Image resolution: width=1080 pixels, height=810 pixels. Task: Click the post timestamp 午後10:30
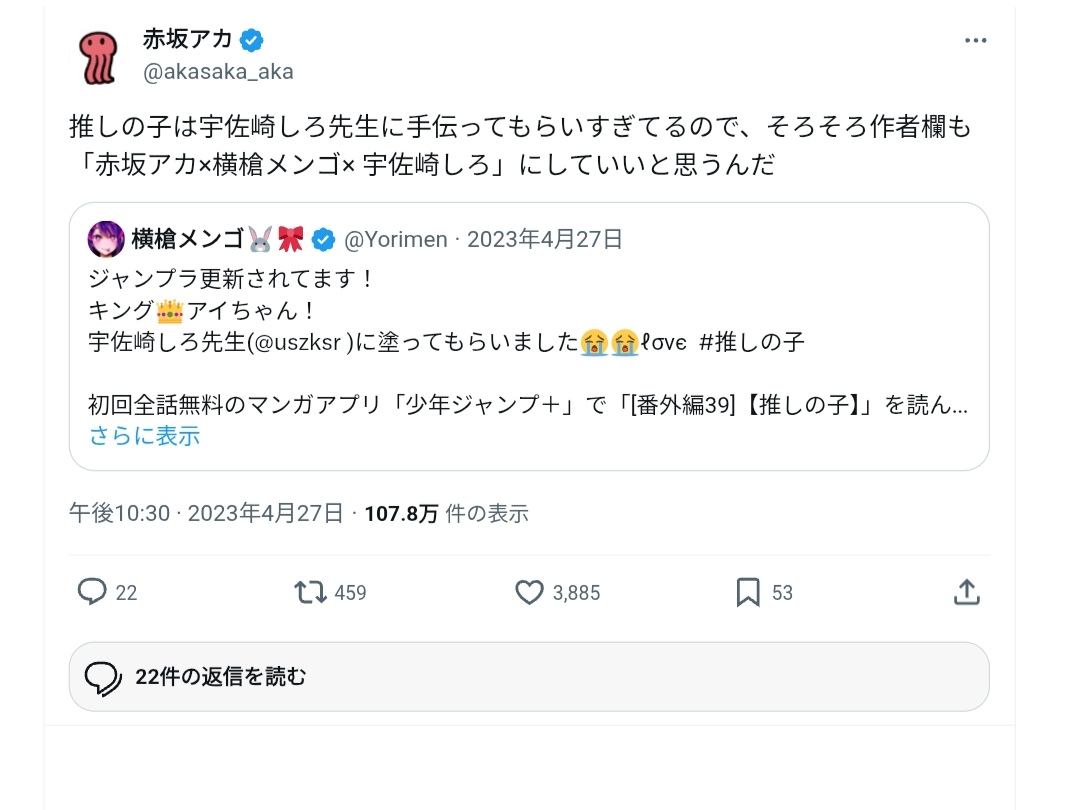coord(119,514)
